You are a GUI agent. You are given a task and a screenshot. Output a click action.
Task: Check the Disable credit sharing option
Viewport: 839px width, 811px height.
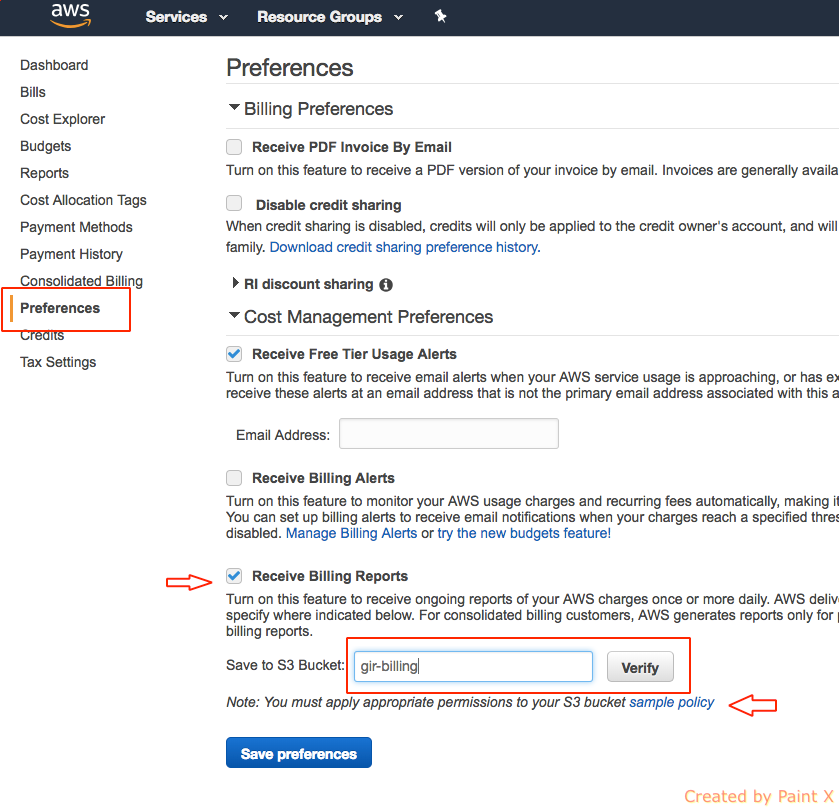click(x=233, y=203)
